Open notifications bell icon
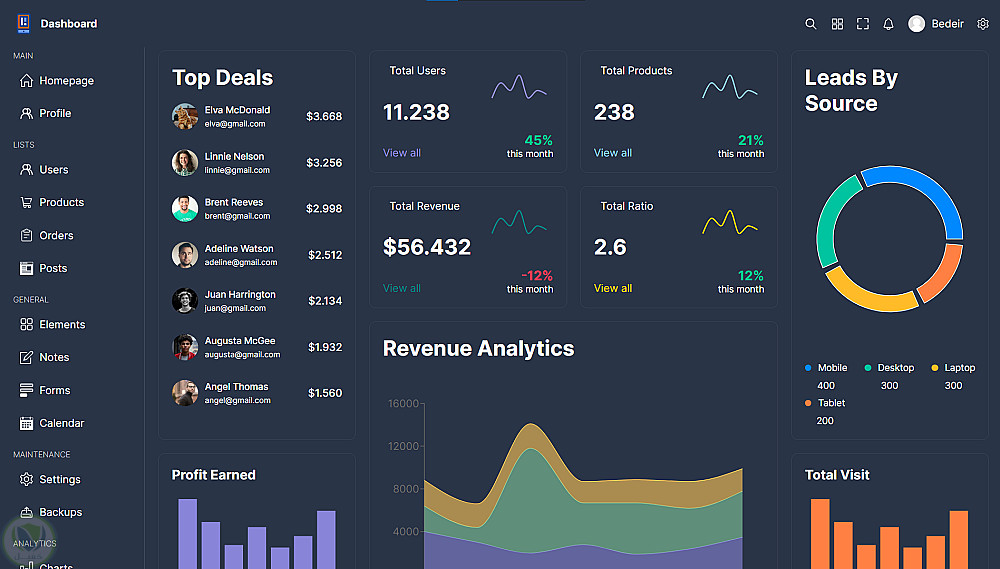The width and height of the screenshot is (1000, 569). (x=888, y=24)
